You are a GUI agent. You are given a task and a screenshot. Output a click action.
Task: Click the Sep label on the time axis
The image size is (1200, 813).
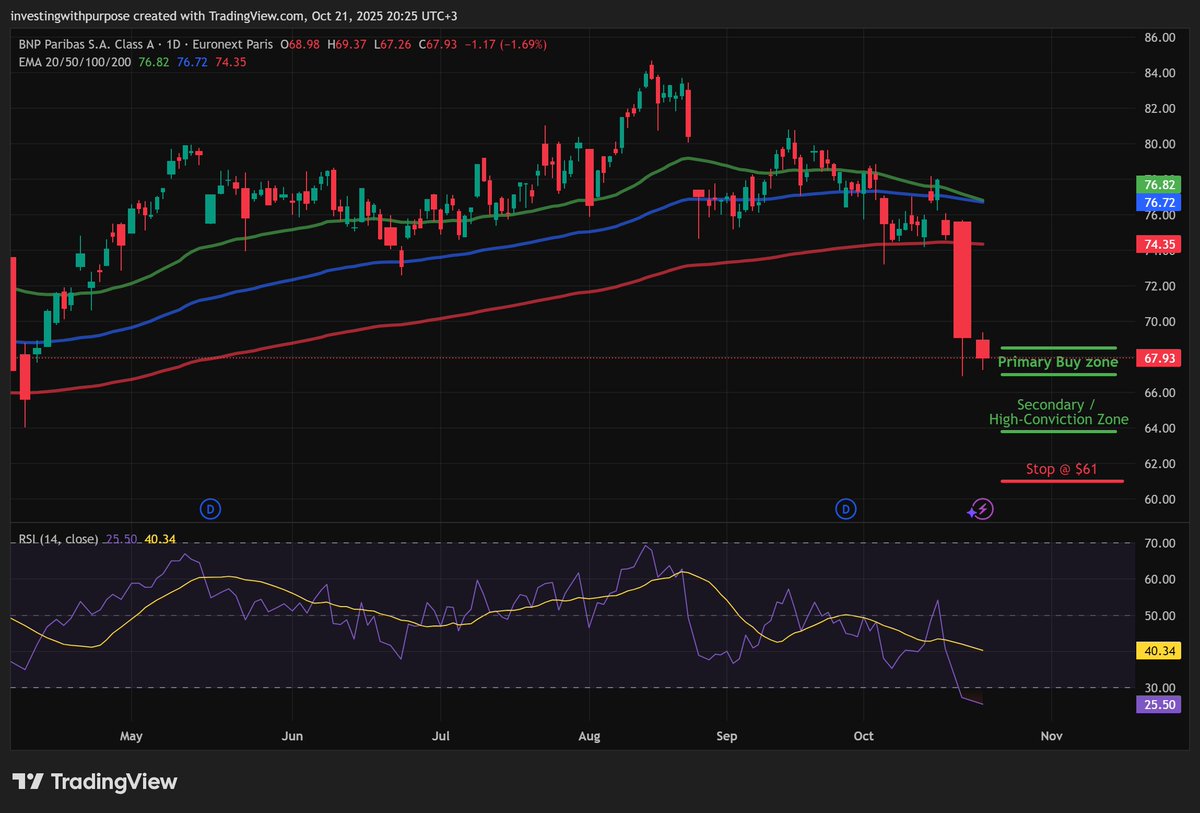[x=727, y=736]
